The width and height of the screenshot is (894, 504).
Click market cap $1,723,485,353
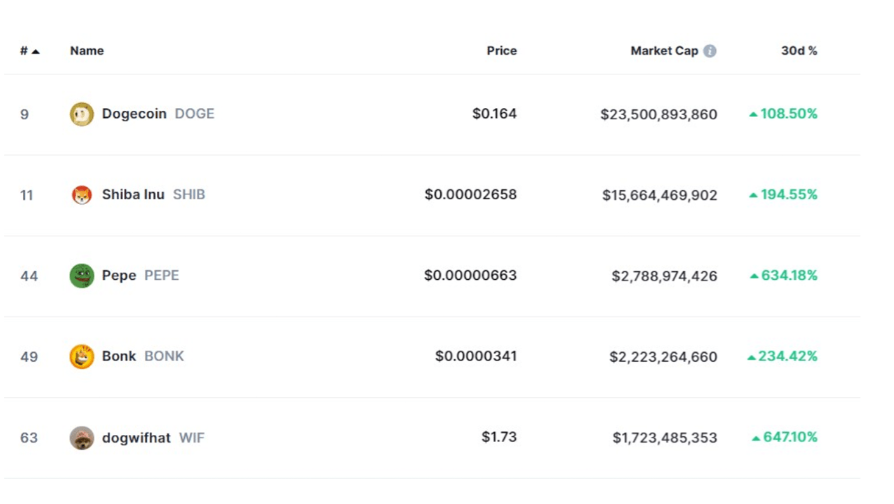pyautogui.click(x=665, y=438)
